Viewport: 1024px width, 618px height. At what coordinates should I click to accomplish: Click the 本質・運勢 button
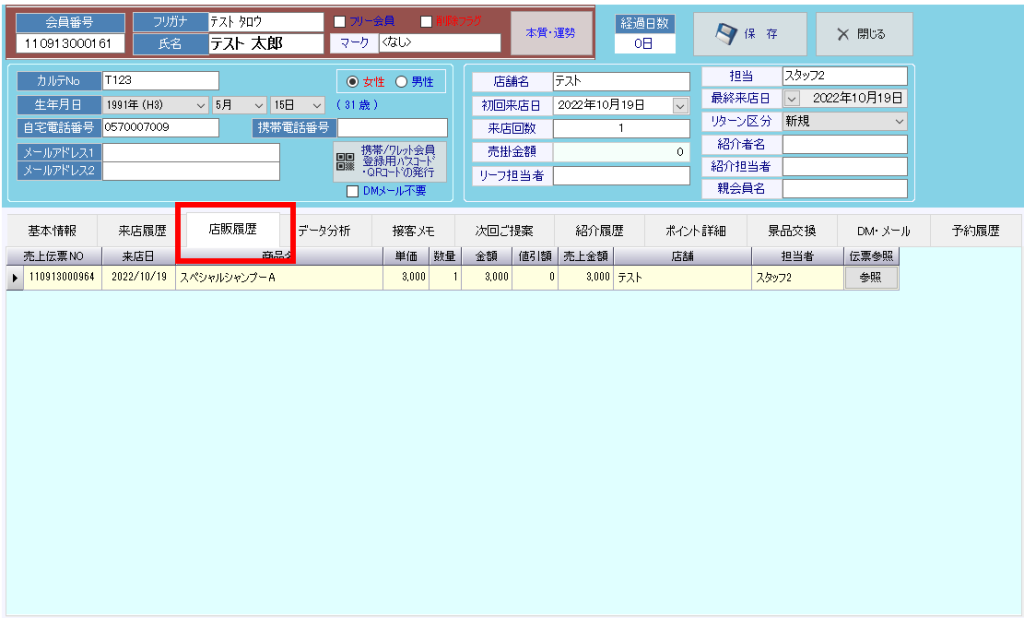pos(550,34)
